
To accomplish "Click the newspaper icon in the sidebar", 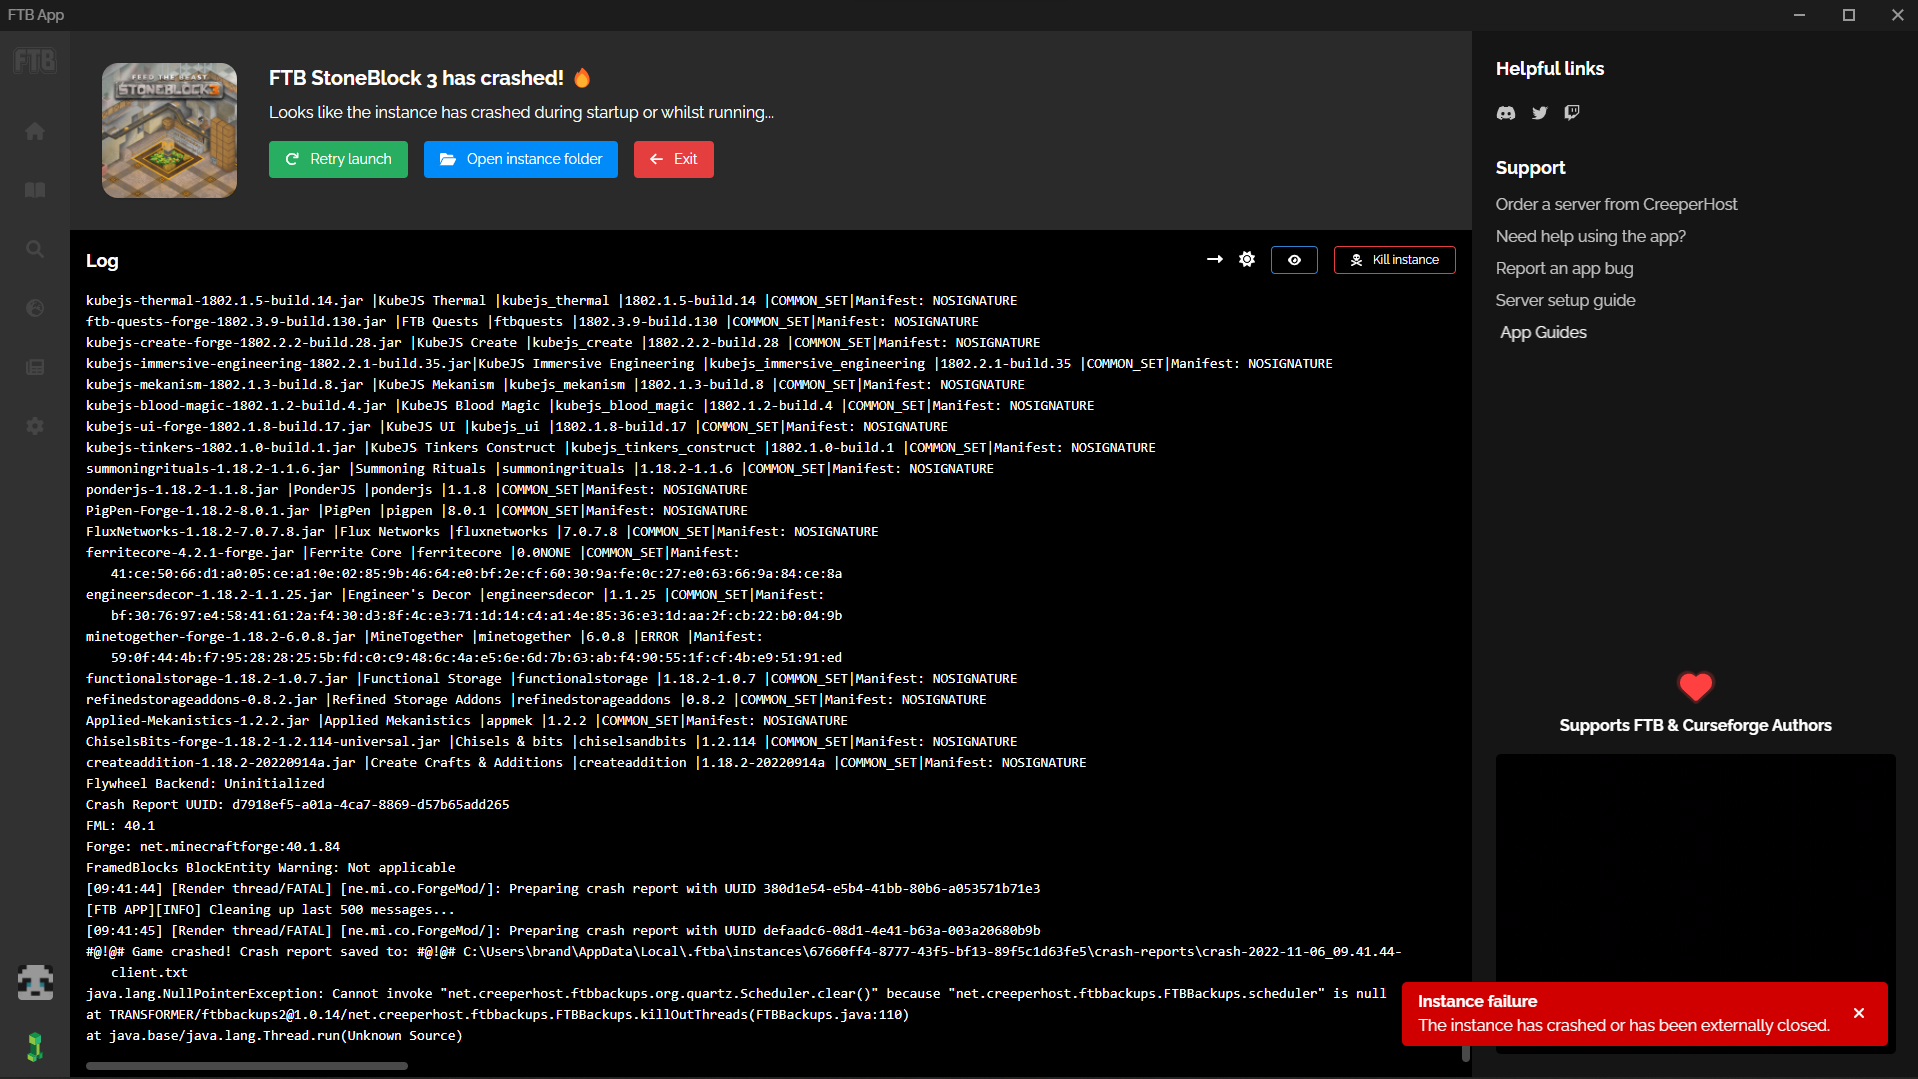I will 35,367.
